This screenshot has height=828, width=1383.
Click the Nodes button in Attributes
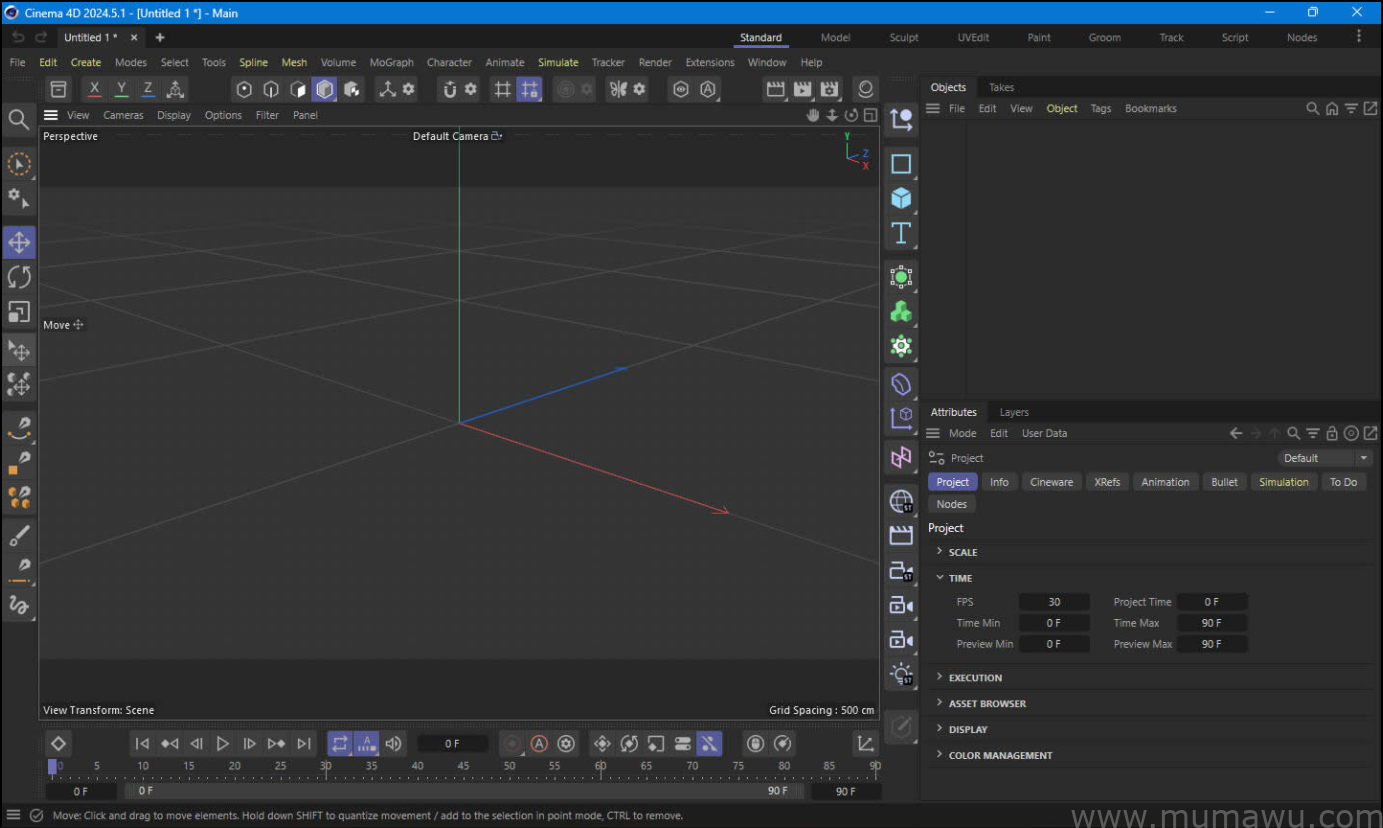point(951,503)
